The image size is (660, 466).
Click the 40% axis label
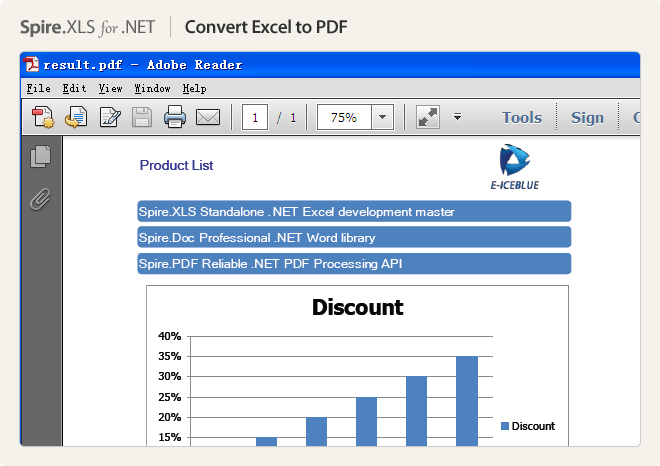[x=170, y=336]
